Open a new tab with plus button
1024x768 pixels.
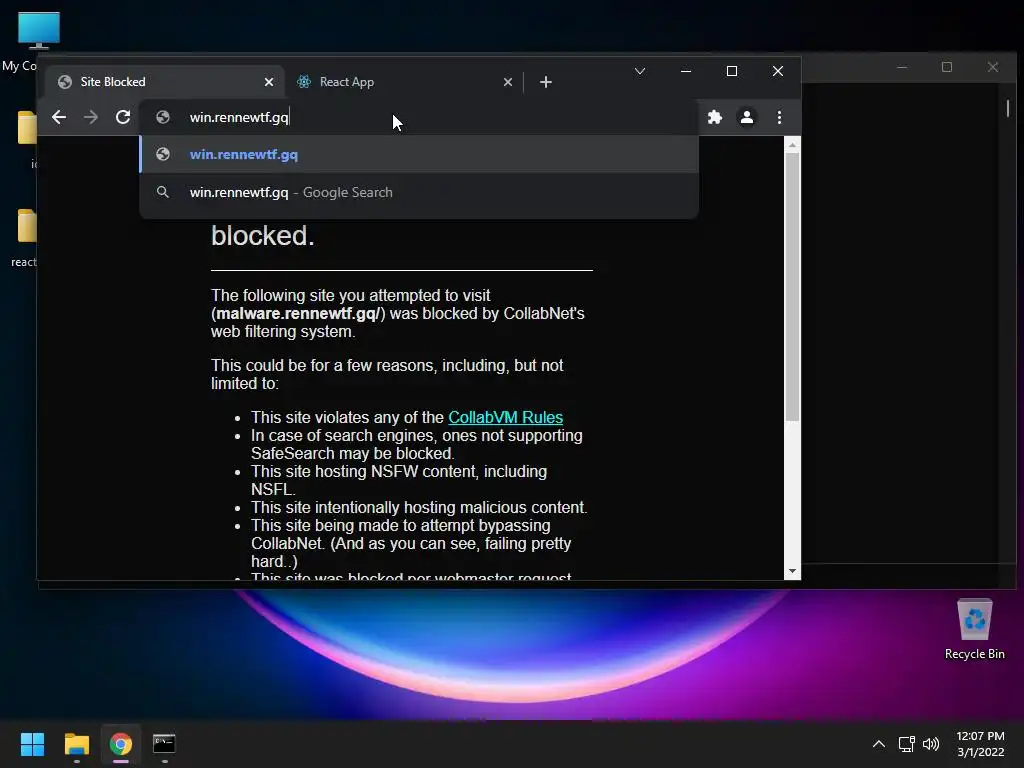tap(546, 82)
